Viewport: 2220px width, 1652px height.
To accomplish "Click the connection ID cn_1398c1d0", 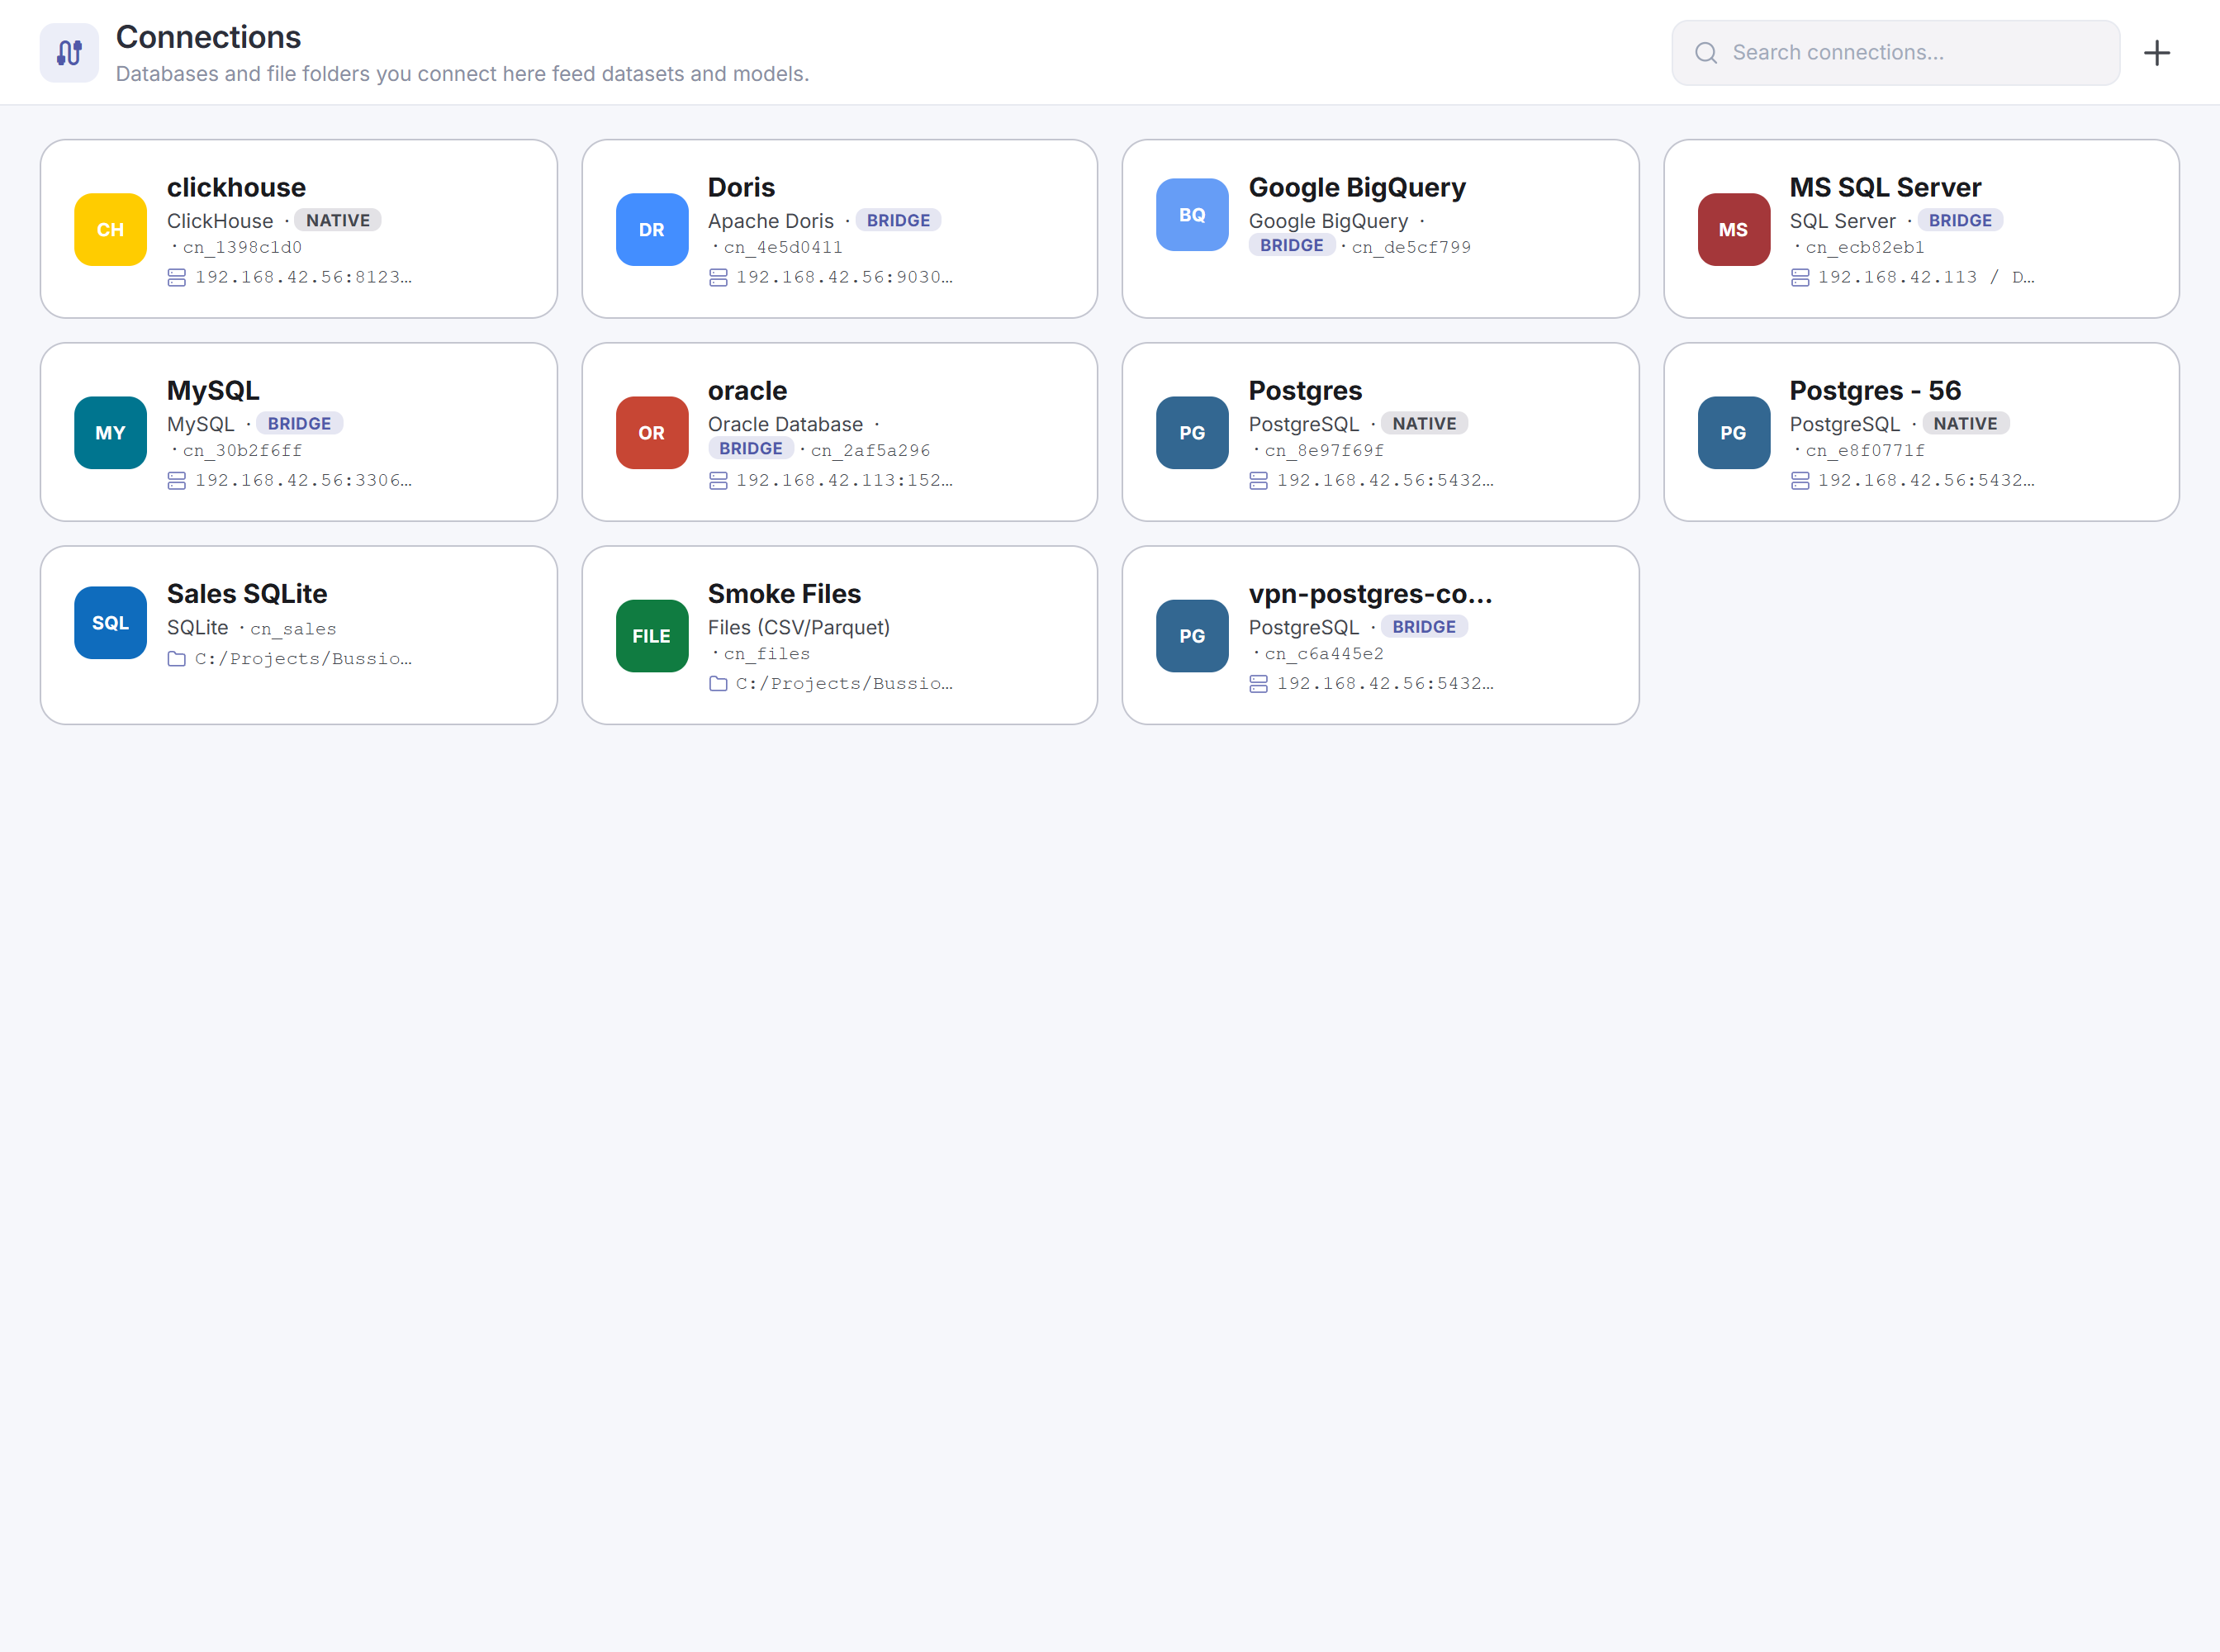I will coord(242,247).
